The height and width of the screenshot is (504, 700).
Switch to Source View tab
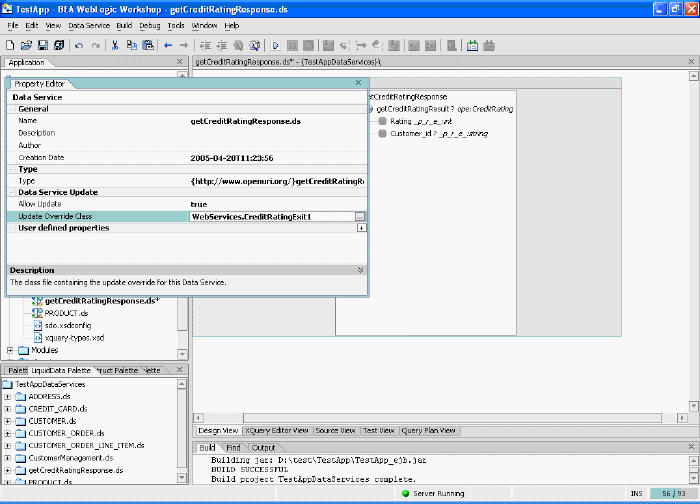[335, 431]
